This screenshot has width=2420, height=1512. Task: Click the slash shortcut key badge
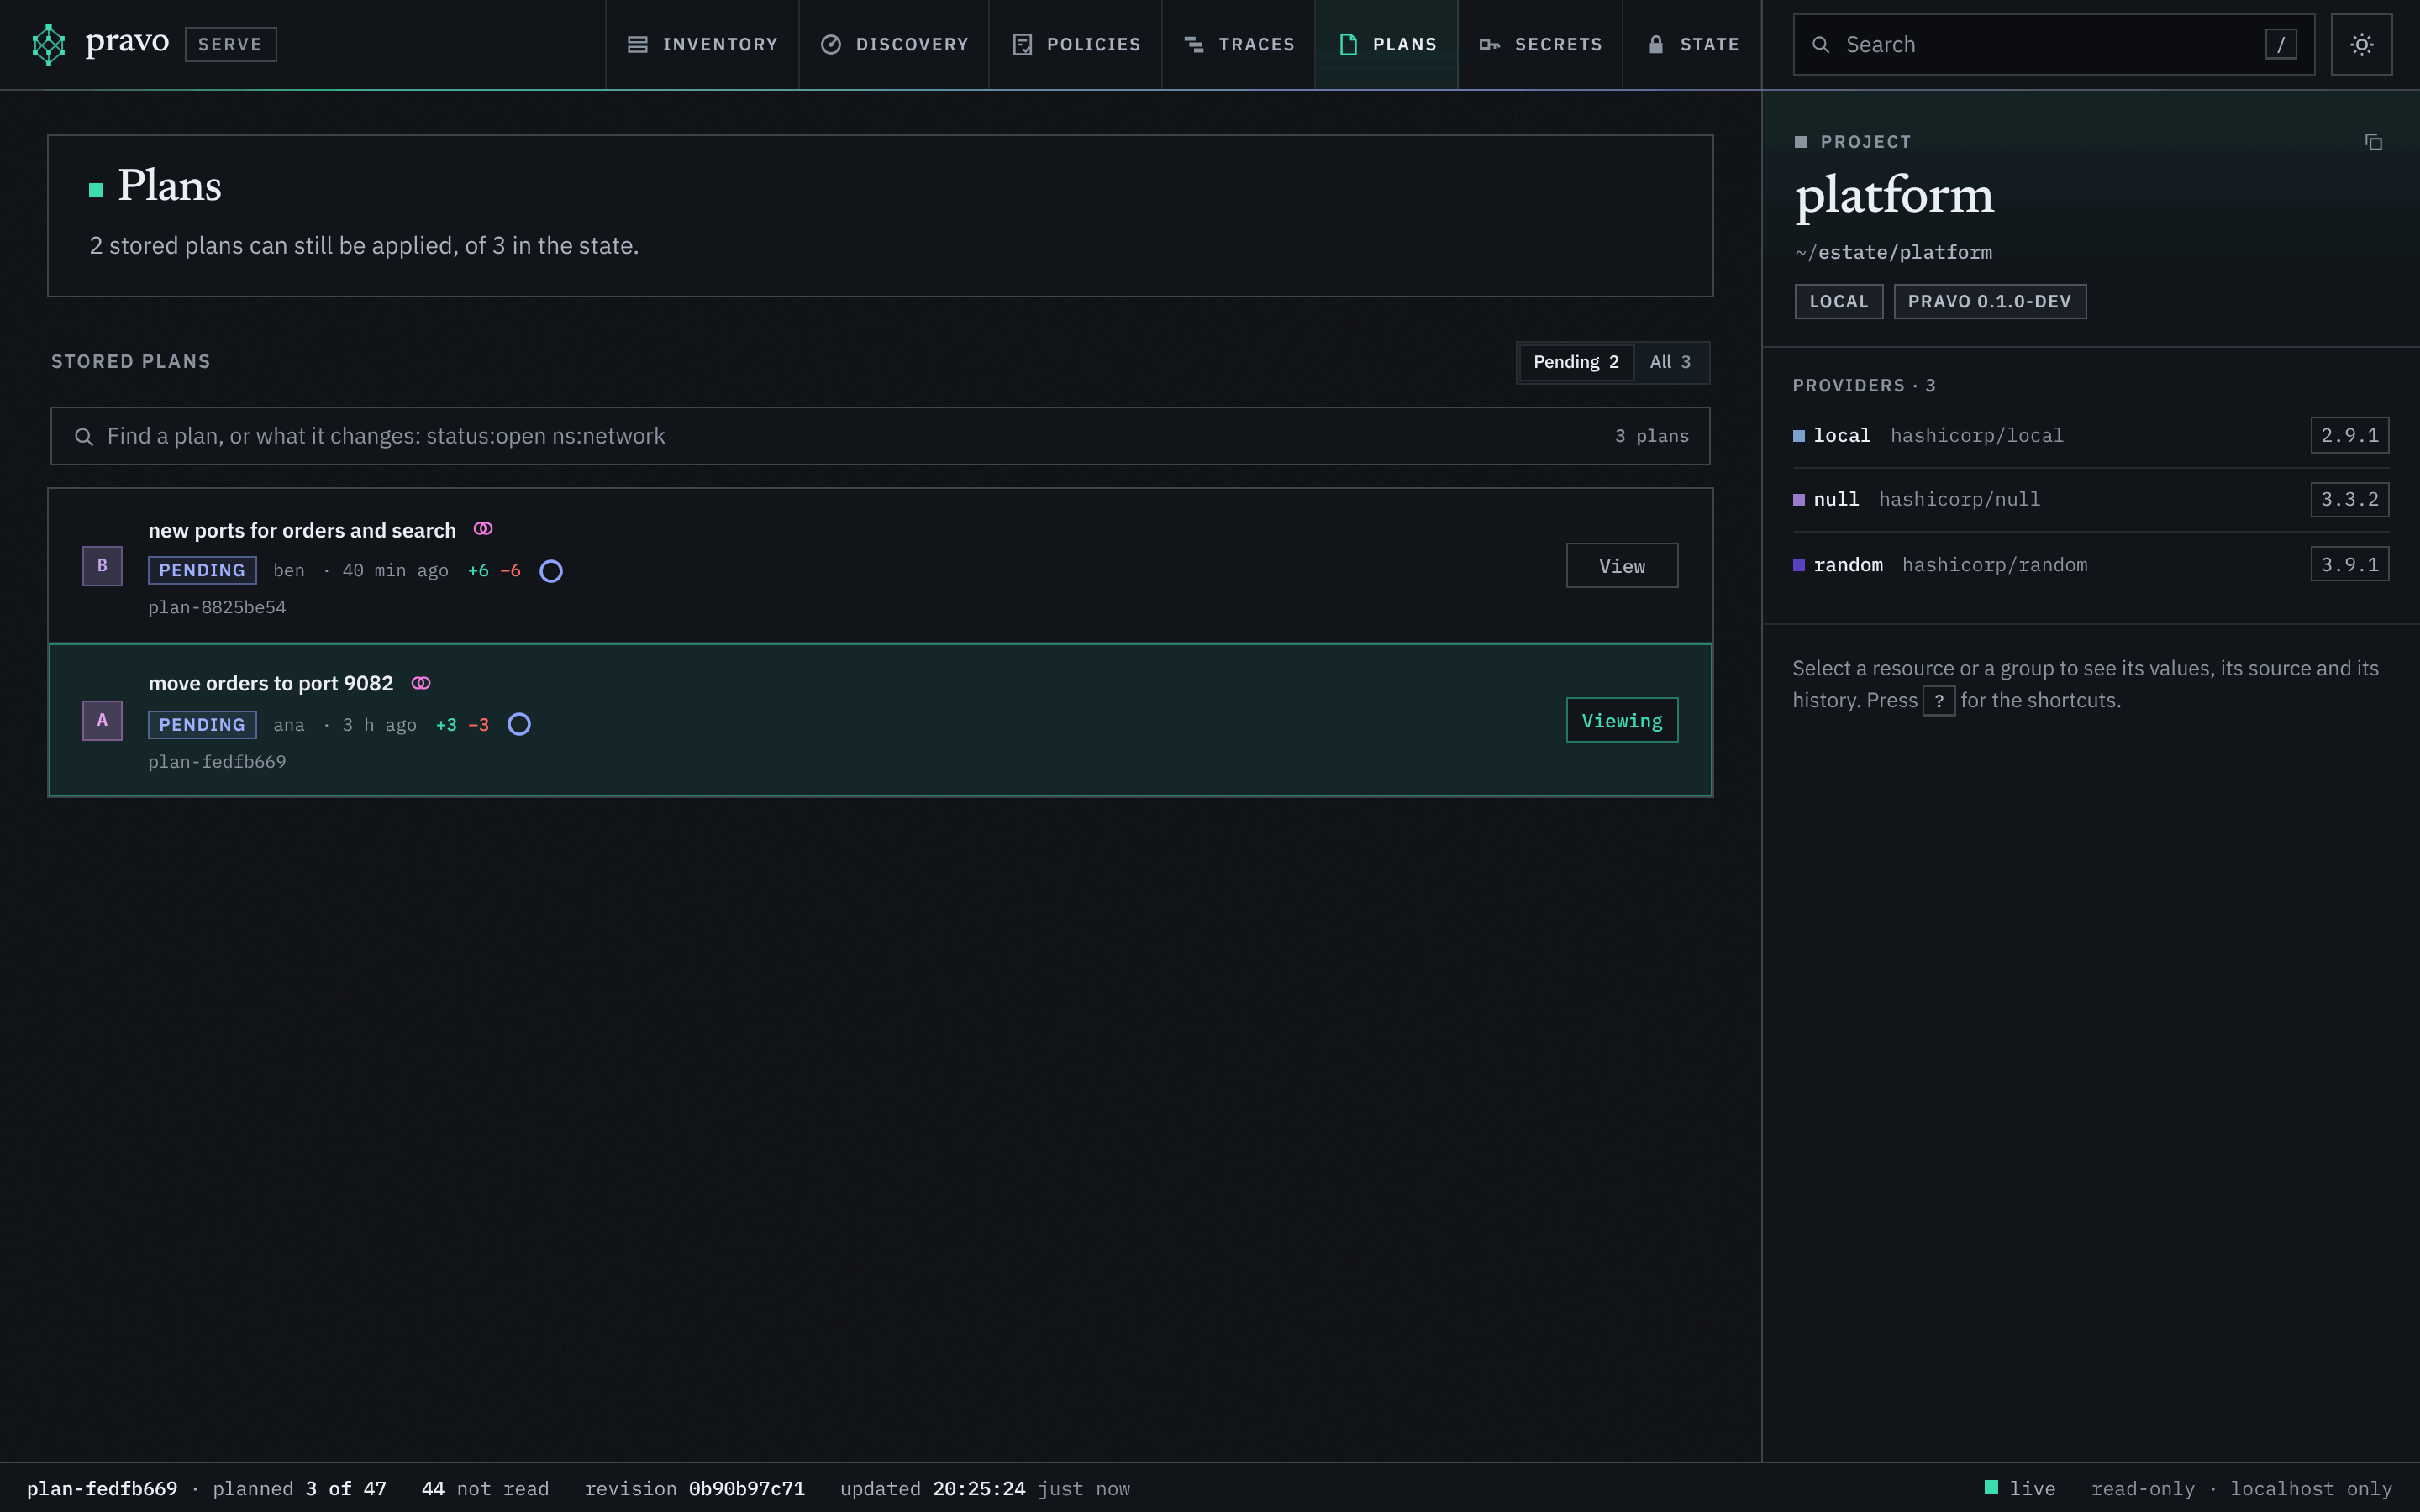2281,45
